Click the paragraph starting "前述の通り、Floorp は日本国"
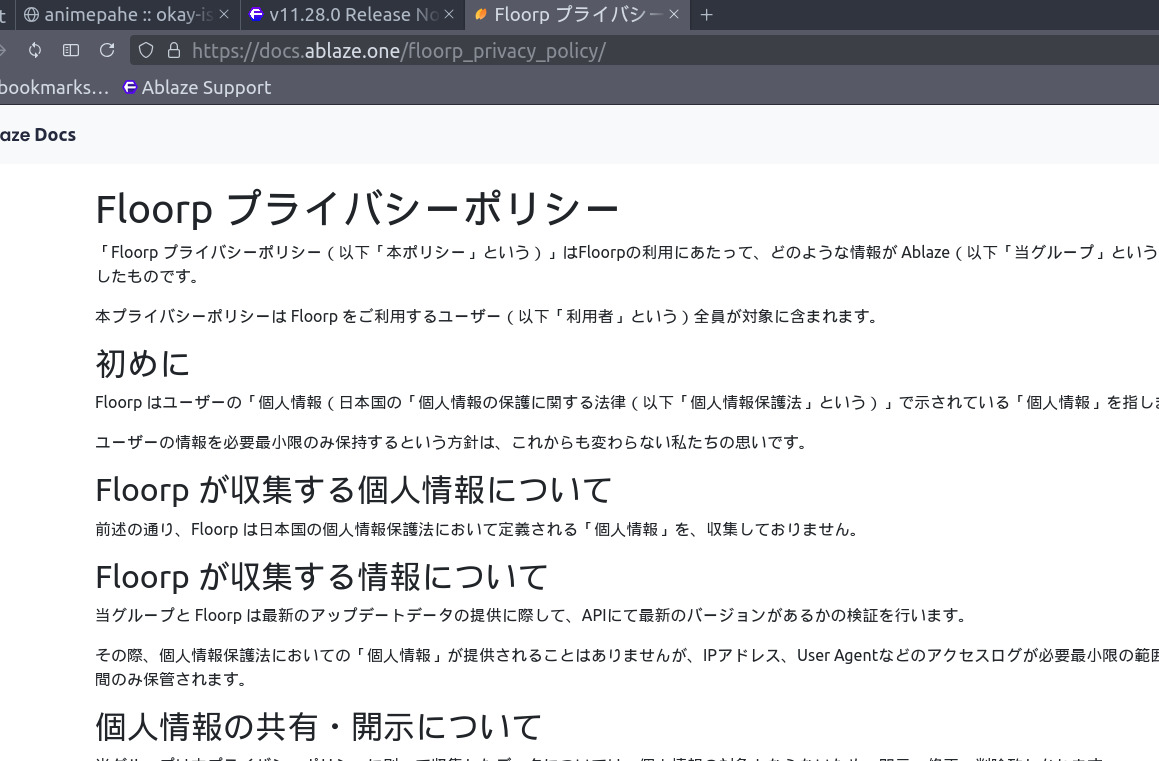Viewport: 1159px width, 761px height. (477, 529)
